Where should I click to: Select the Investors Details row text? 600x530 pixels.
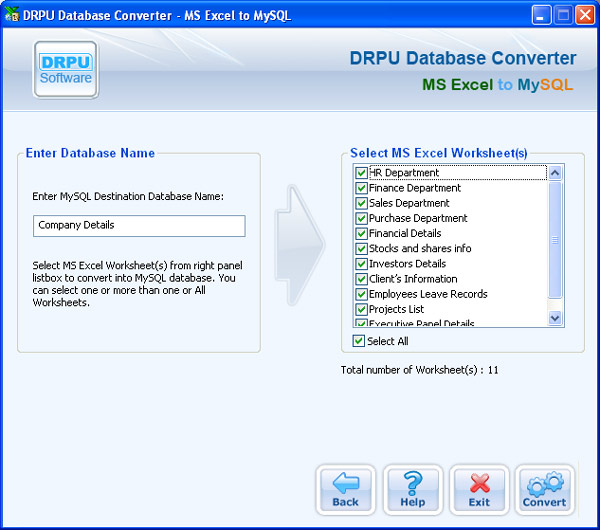tap(407, 264)
